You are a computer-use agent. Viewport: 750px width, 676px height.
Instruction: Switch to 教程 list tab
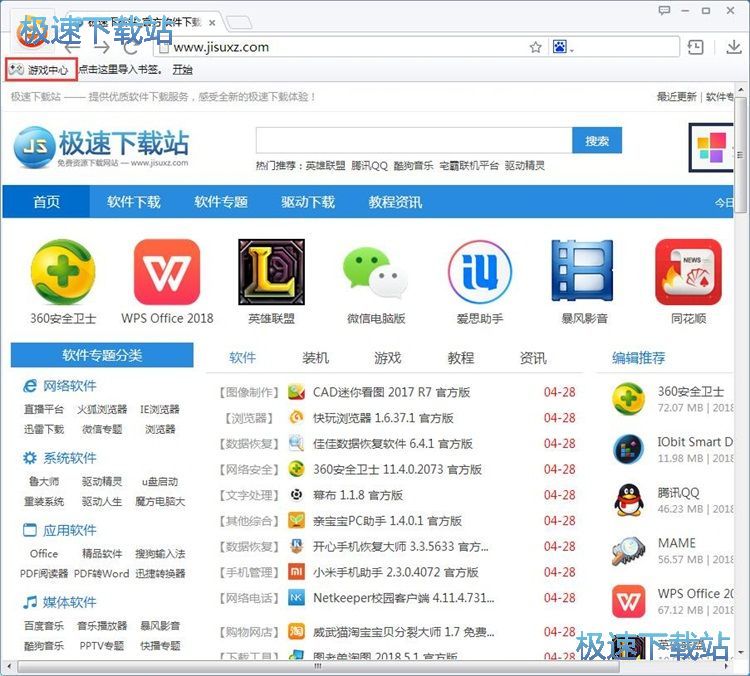tap(461, 357)
